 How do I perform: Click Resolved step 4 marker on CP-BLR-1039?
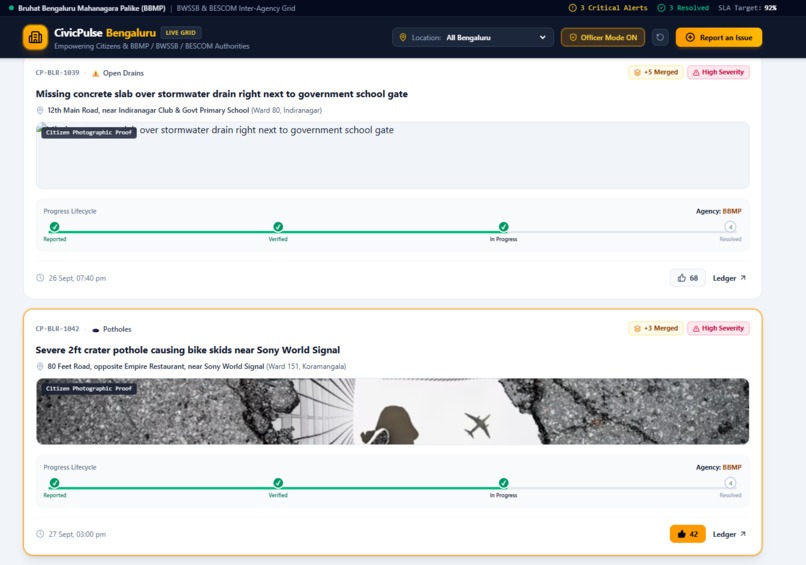730,227
